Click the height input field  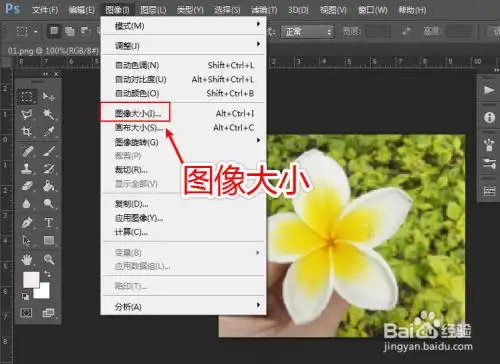[459, 32]
